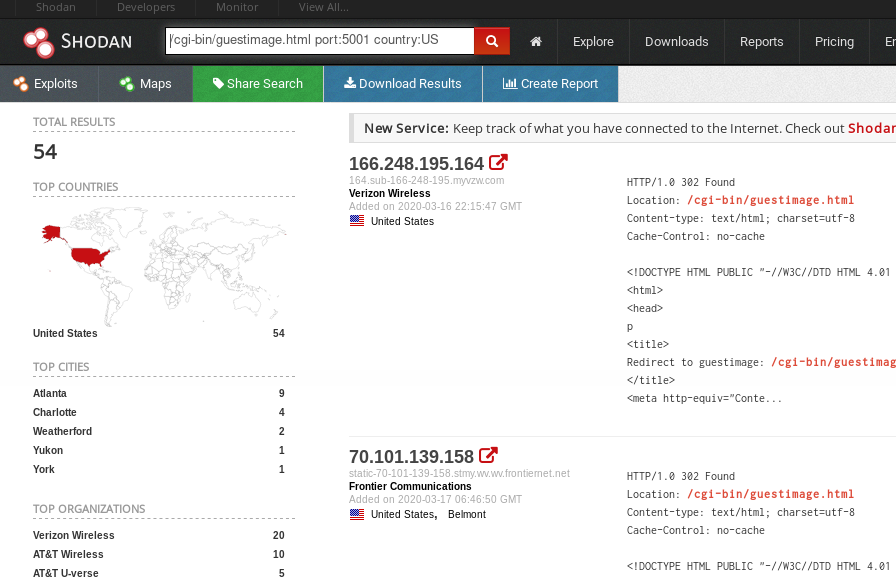Screen dimensions: 896x580
Task: Click the Exploits icon in toolbar
Action: [x=21, y=84]
